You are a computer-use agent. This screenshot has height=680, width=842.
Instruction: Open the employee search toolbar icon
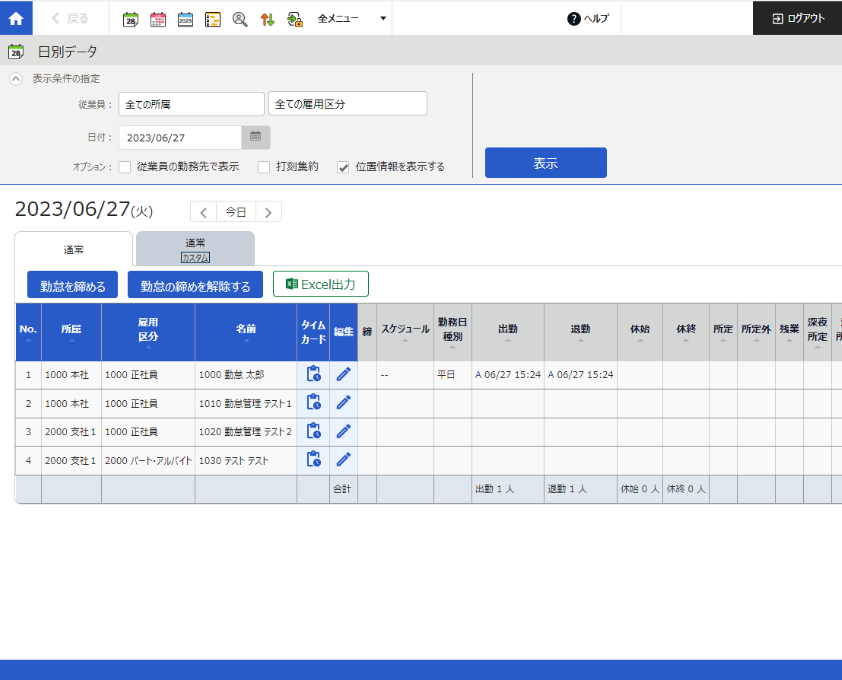coord(239,20)
